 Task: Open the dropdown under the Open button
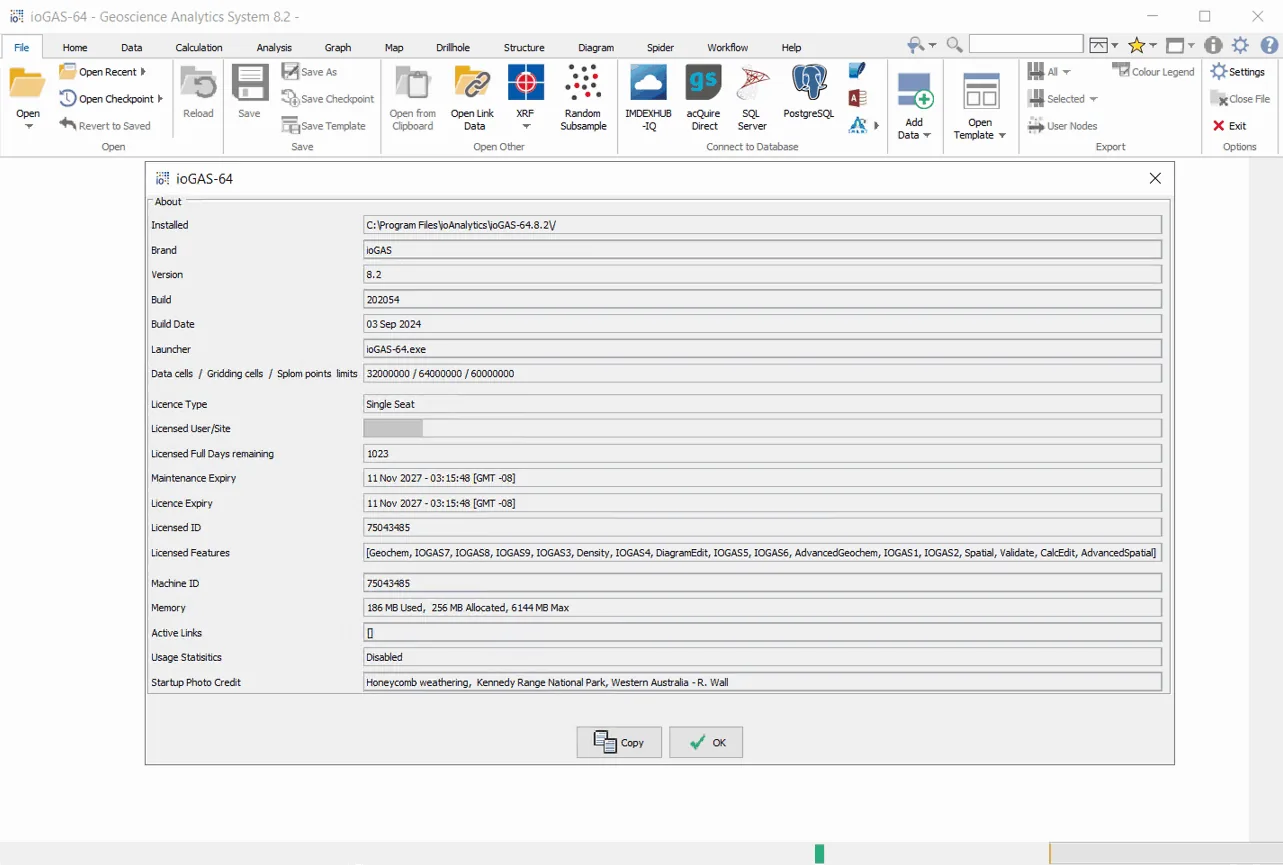click(x=28, y=126)
